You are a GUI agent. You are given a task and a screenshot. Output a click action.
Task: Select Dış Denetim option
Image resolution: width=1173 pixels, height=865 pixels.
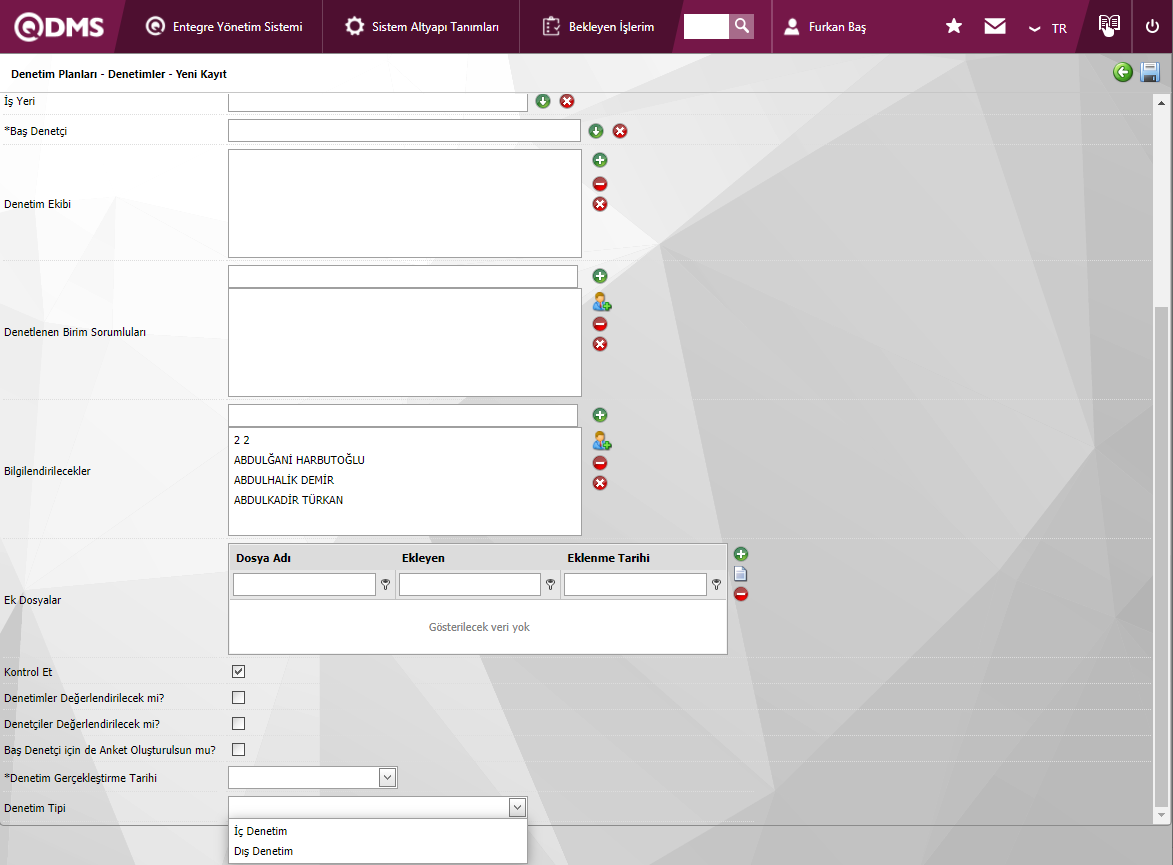378,852
